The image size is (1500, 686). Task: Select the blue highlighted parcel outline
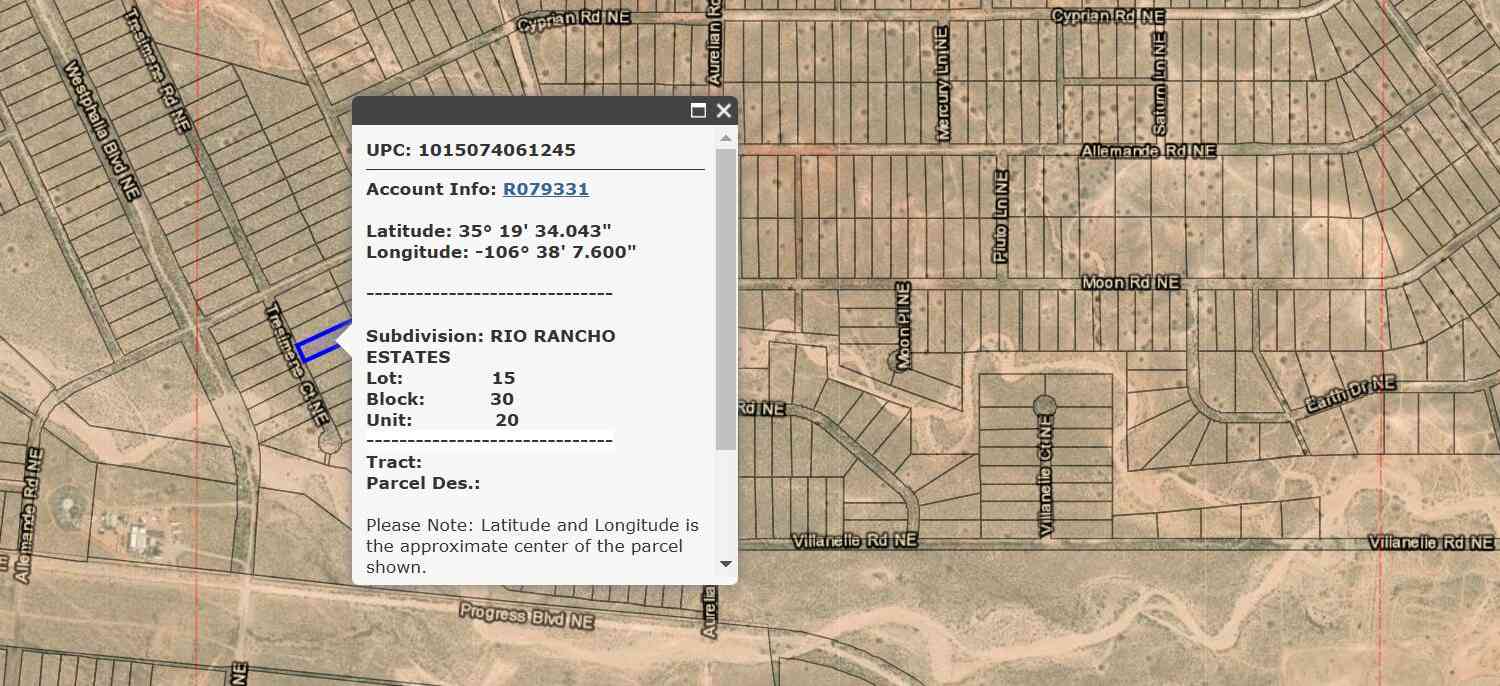point(323,342)
